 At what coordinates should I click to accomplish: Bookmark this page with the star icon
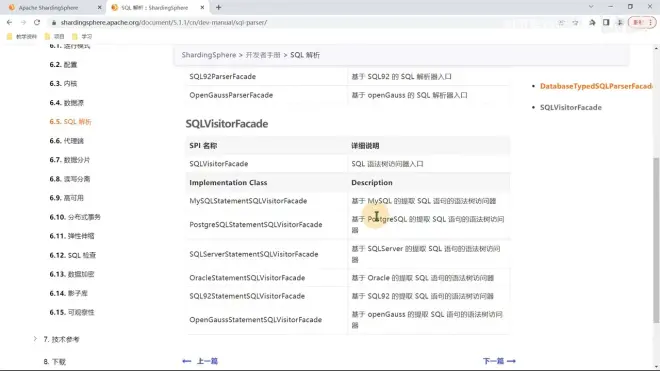point(575,22)
